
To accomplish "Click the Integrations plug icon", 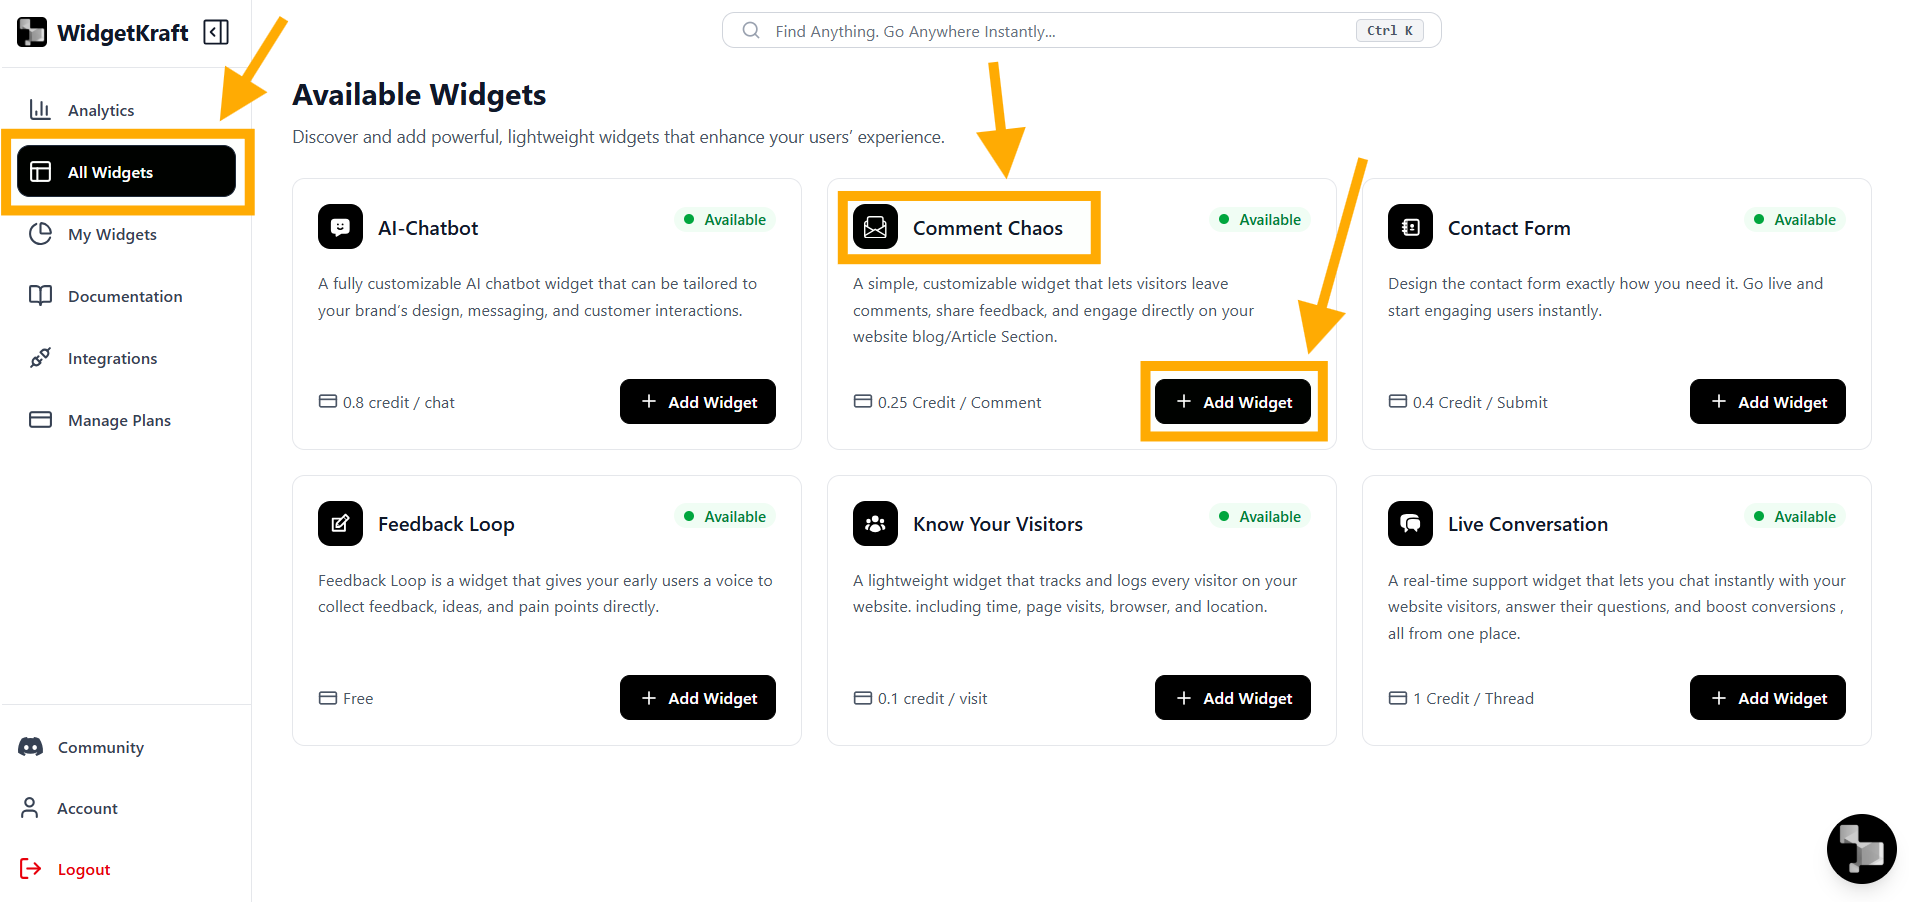I will pyautogui.click(x=40, y=358).
